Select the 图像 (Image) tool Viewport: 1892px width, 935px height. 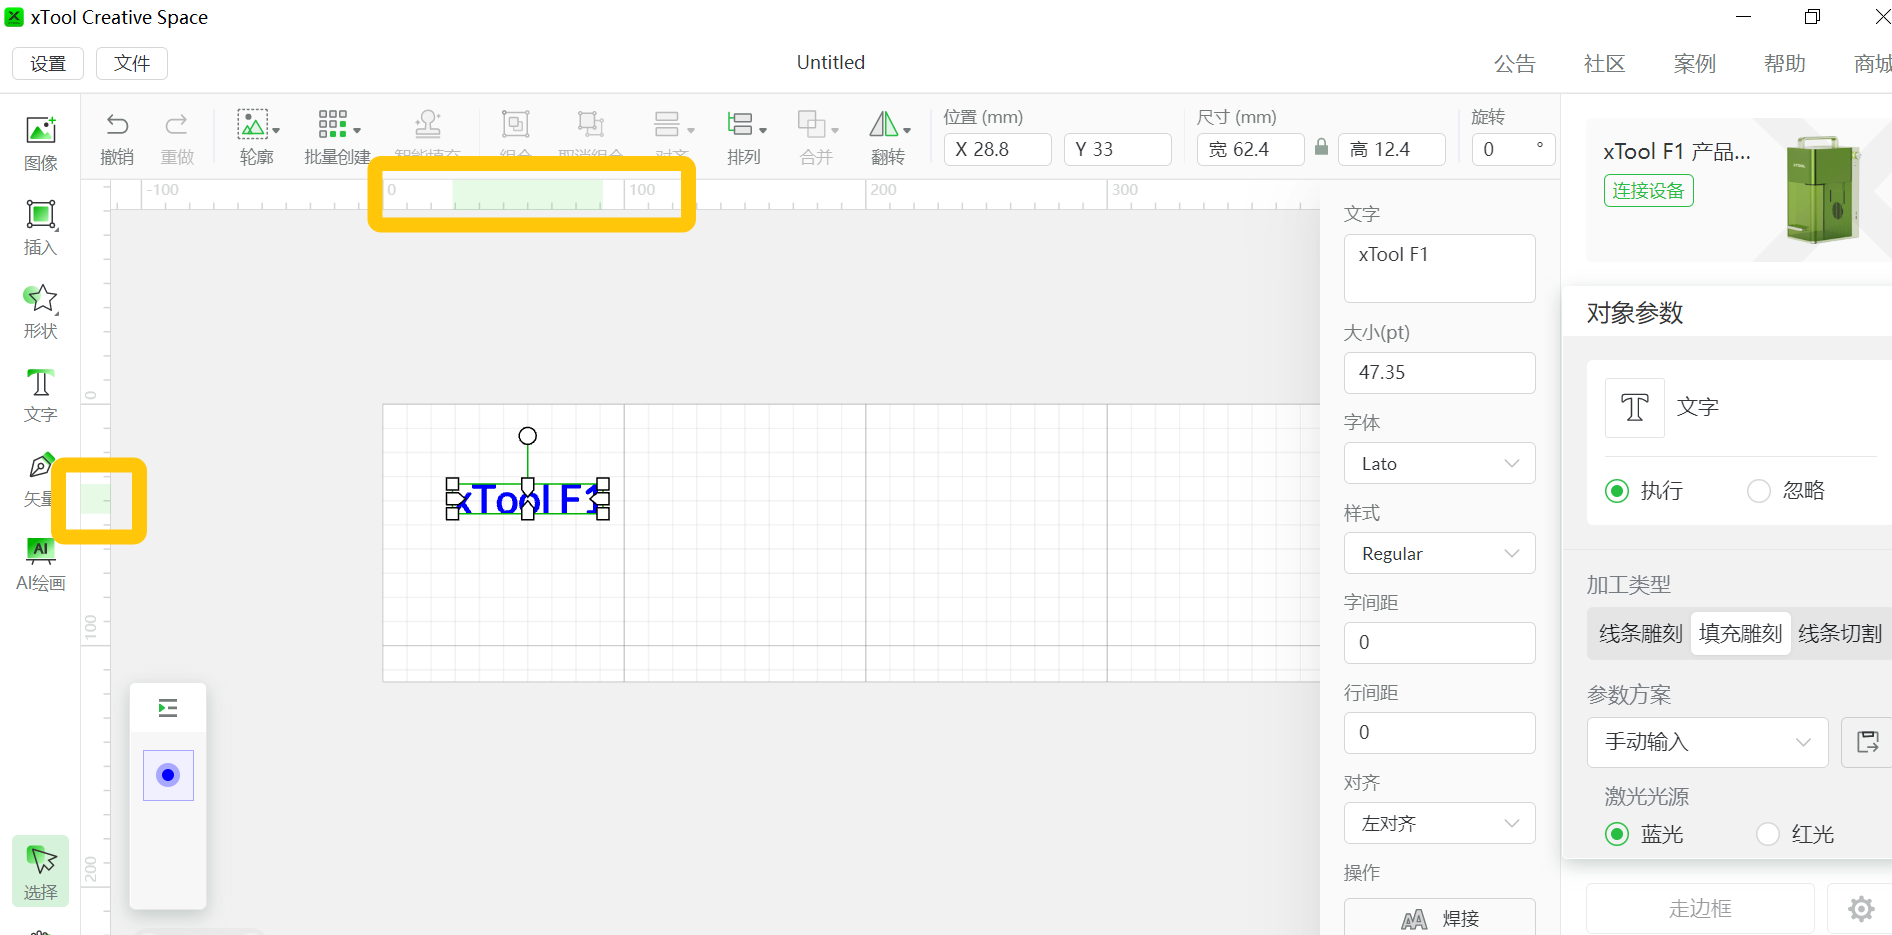pos(41,143)
